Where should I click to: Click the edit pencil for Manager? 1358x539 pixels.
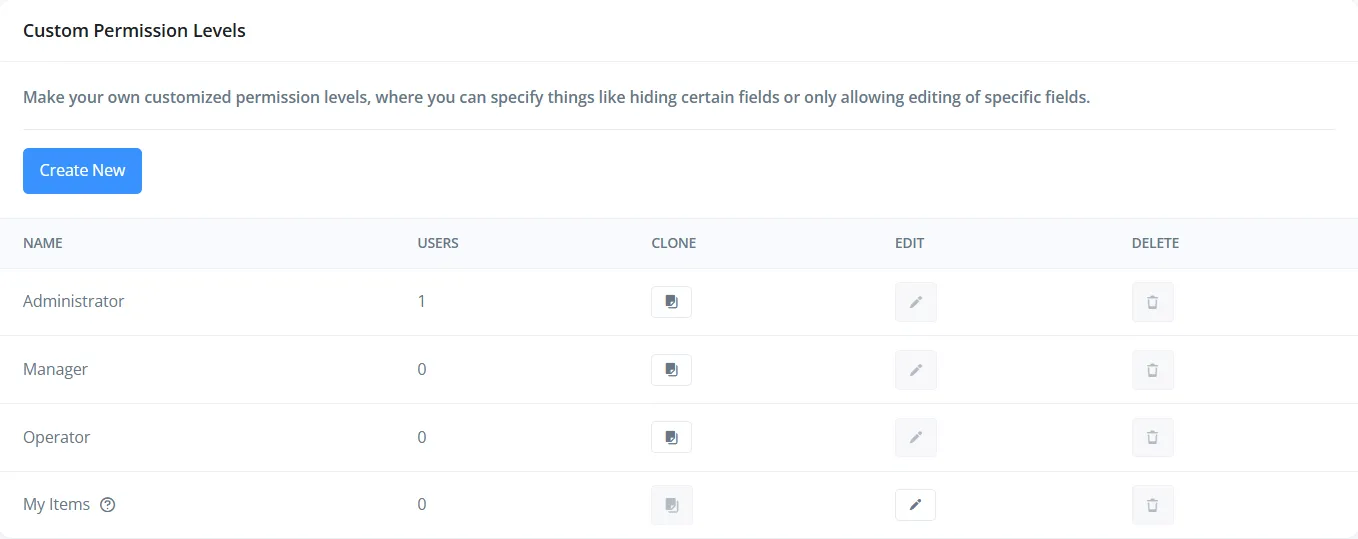coord(916,370)
